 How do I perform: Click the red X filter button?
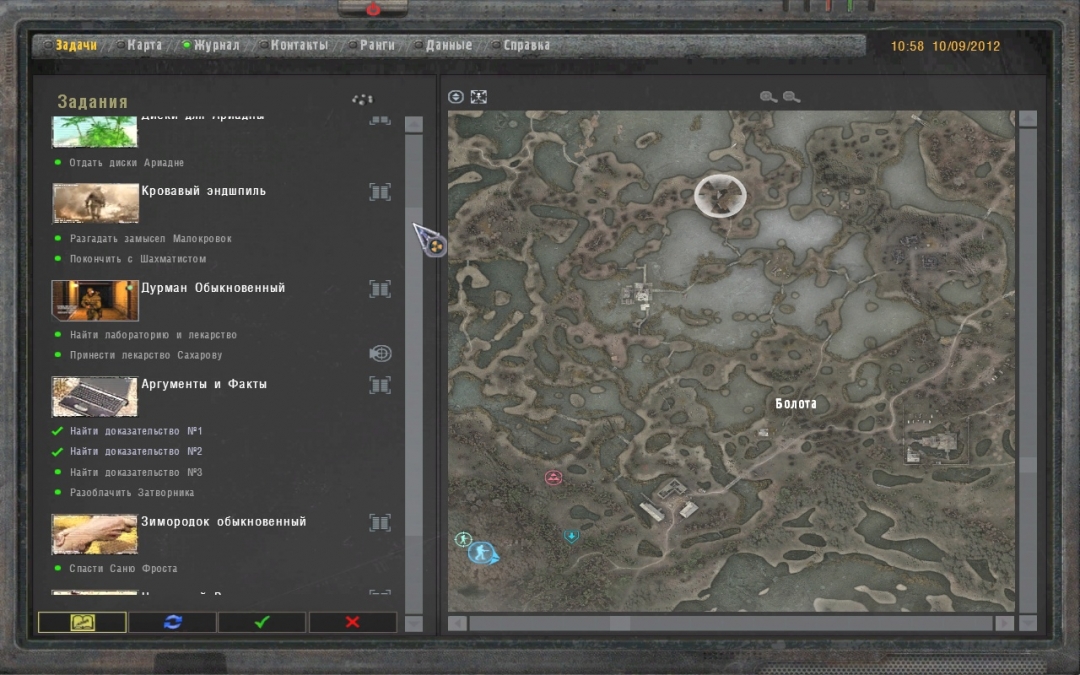pyautogui.click(x=353, y=622)
